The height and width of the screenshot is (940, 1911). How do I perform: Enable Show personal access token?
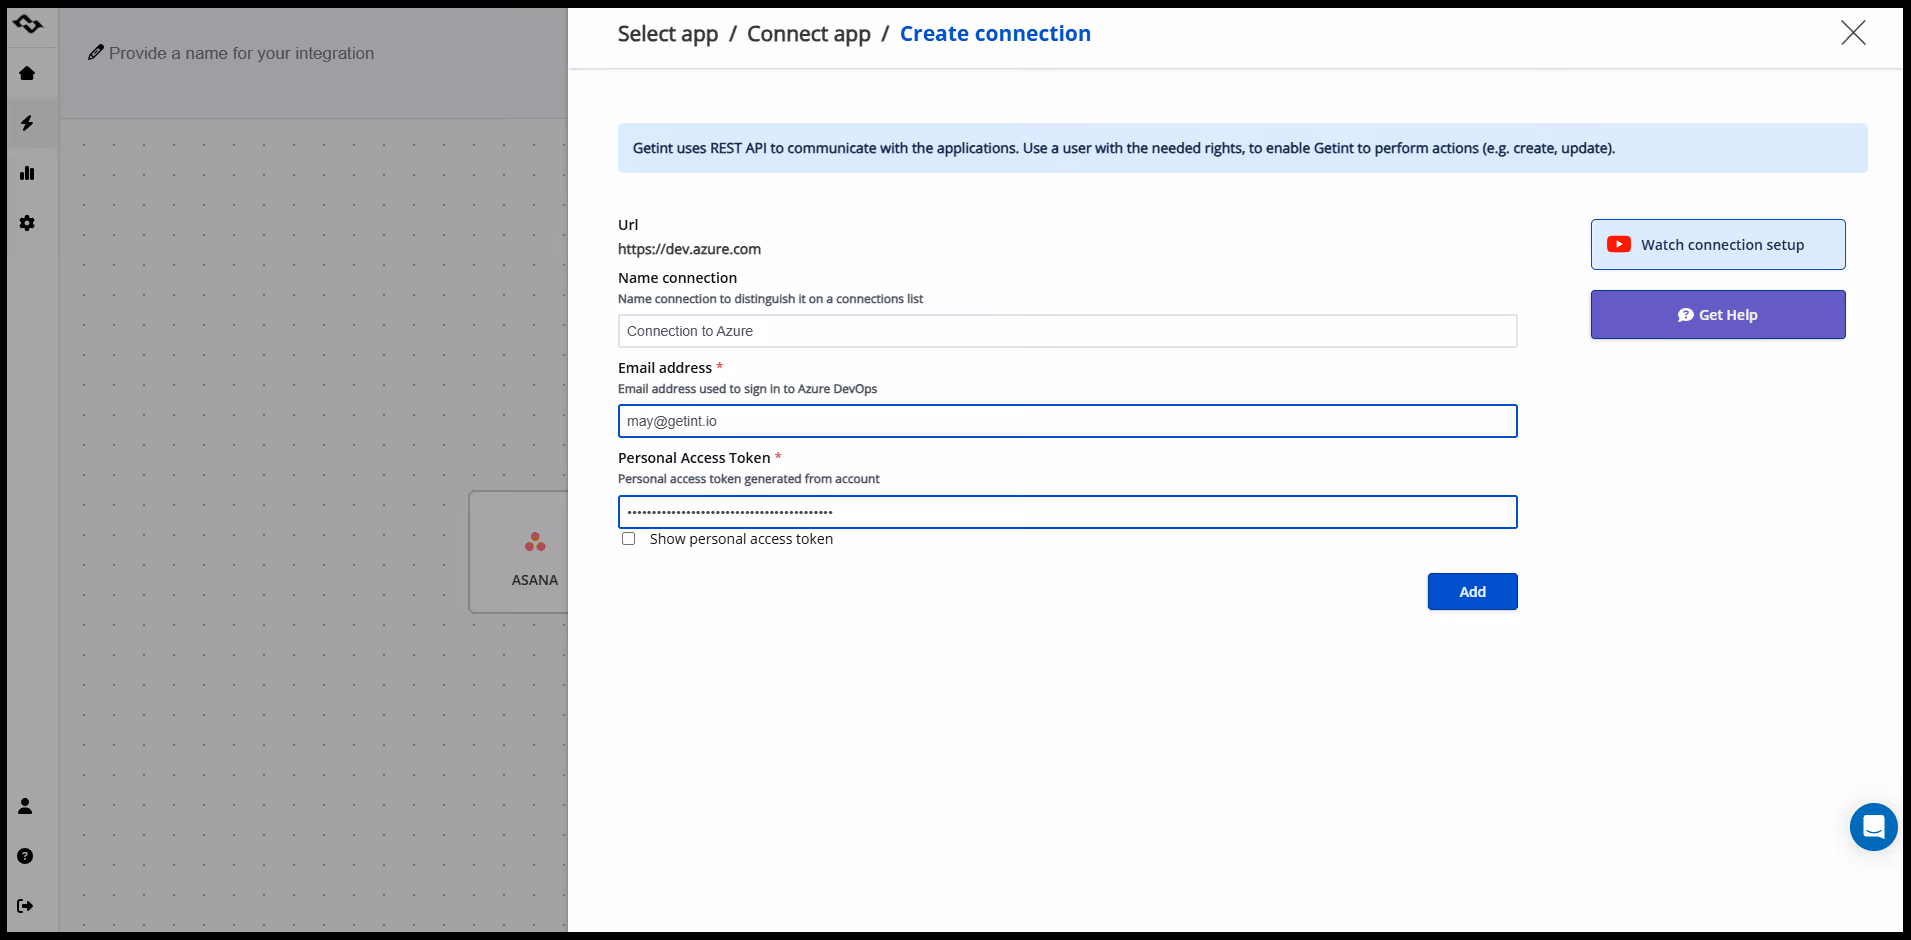(x=629, y=538)
